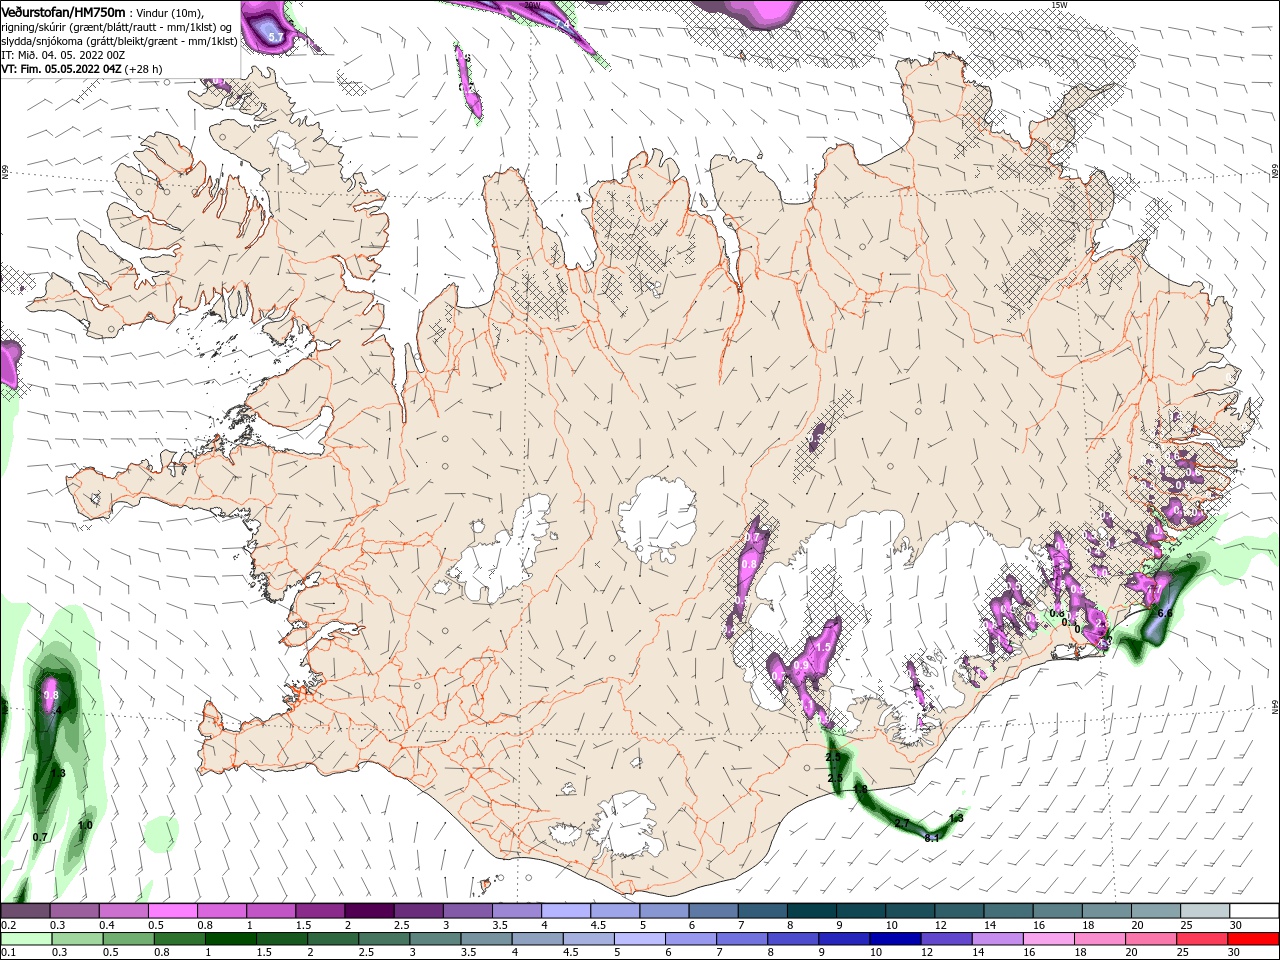
Task: Click the 64N latitude label on the right edge
Action: click(1275, 706)
